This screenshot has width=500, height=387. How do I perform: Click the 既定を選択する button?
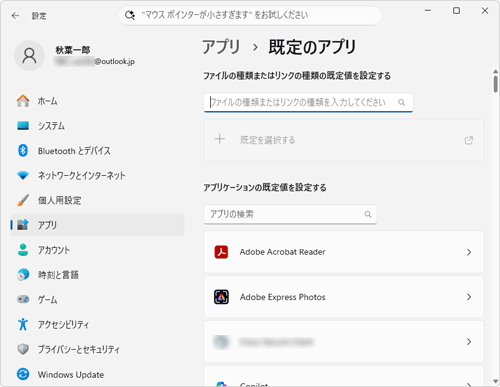[344, 140]
